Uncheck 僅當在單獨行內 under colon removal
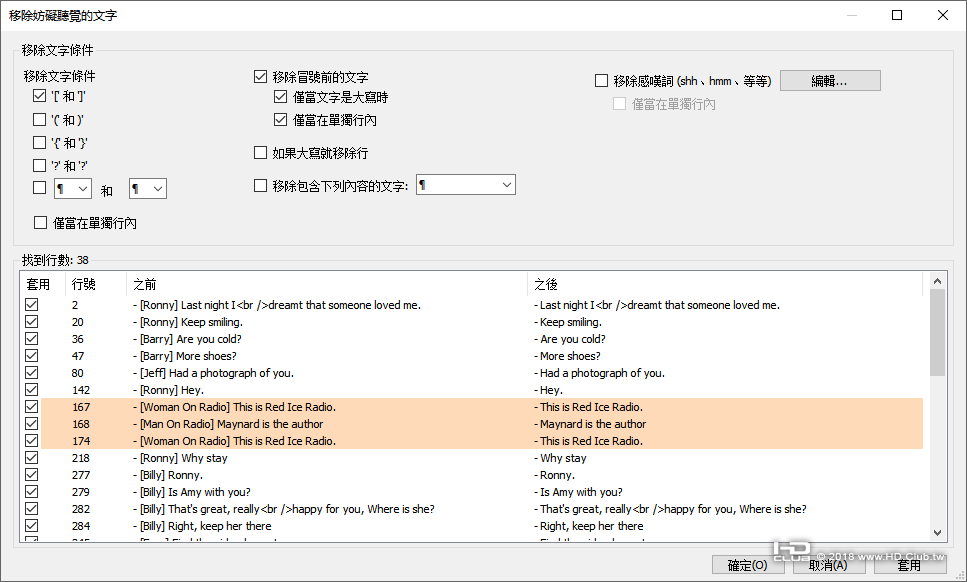The height and width of the screenshot is (582, 967). pos(281,119)
